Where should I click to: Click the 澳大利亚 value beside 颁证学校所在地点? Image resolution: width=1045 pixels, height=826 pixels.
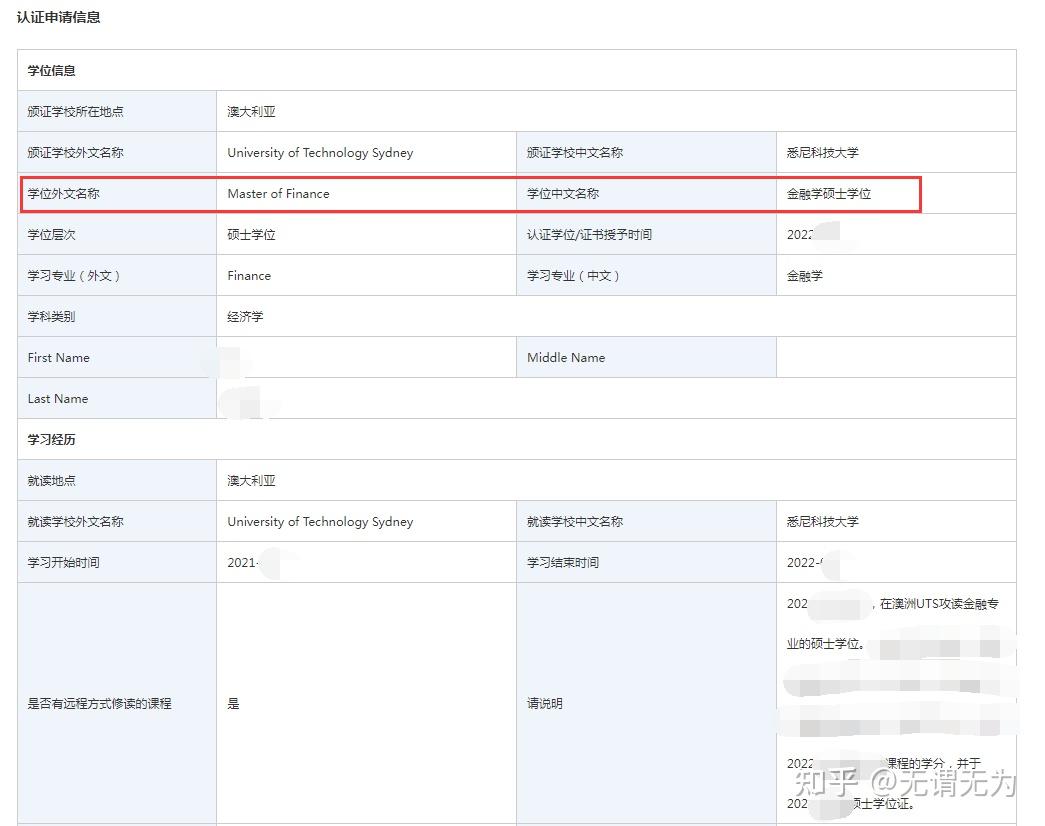(251, 112)
